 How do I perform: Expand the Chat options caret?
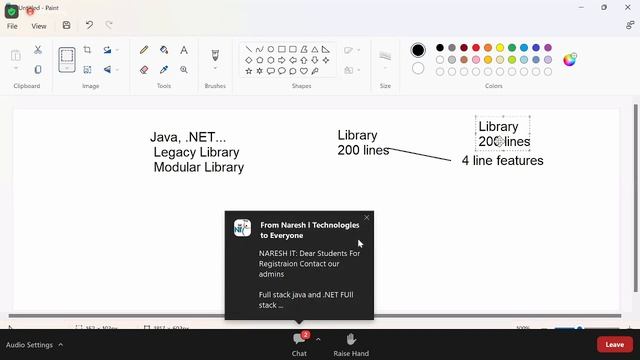pyautogui.click(x=318, y=339)
